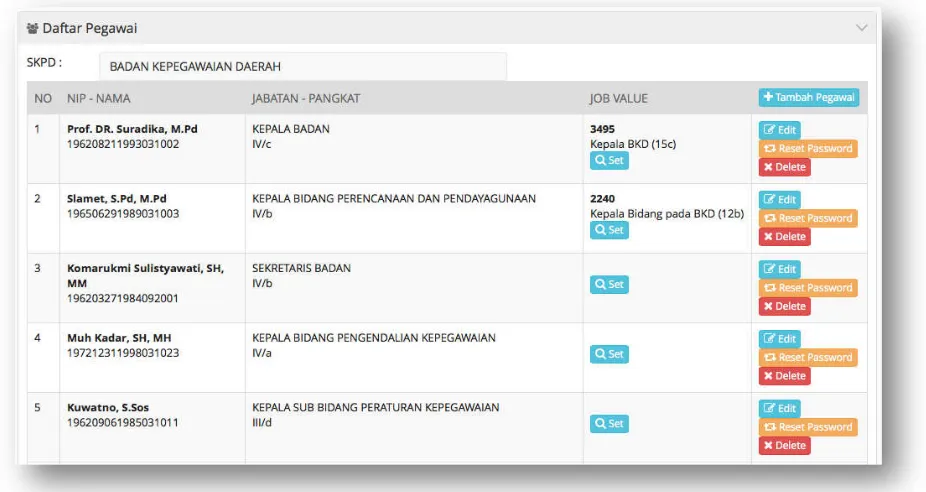
Task: Click Kepala Bidang pada BKD (12b) text
Action: point(667,214)
